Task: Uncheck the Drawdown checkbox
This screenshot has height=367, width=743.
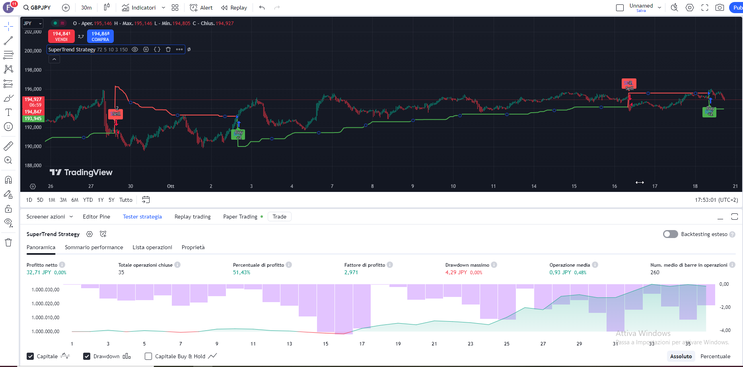Action: pos(87,356)
